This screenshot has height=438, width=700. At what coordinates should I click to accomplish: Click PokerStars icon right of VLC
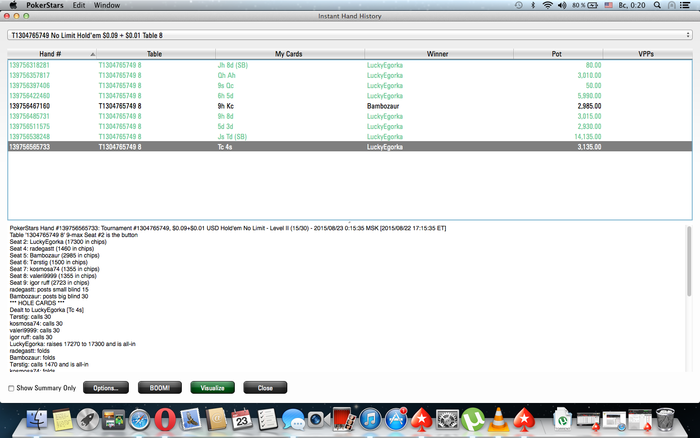pos(524,420)
